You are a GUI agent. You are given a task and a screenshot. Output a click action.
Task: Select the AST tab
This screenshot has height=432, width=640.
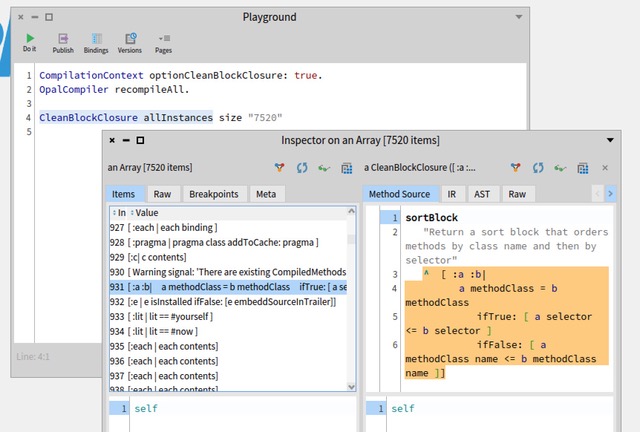482,194
